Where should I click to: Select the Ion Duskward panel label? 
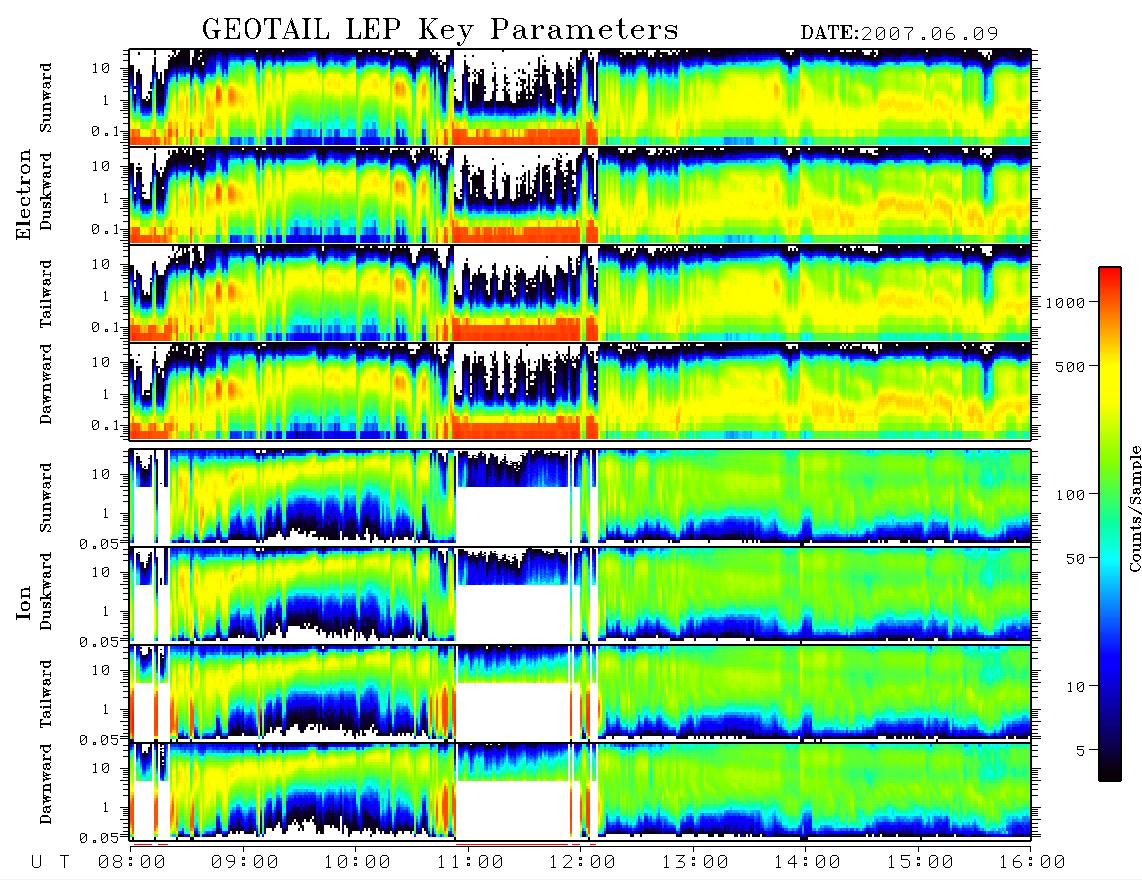(46, 592)
